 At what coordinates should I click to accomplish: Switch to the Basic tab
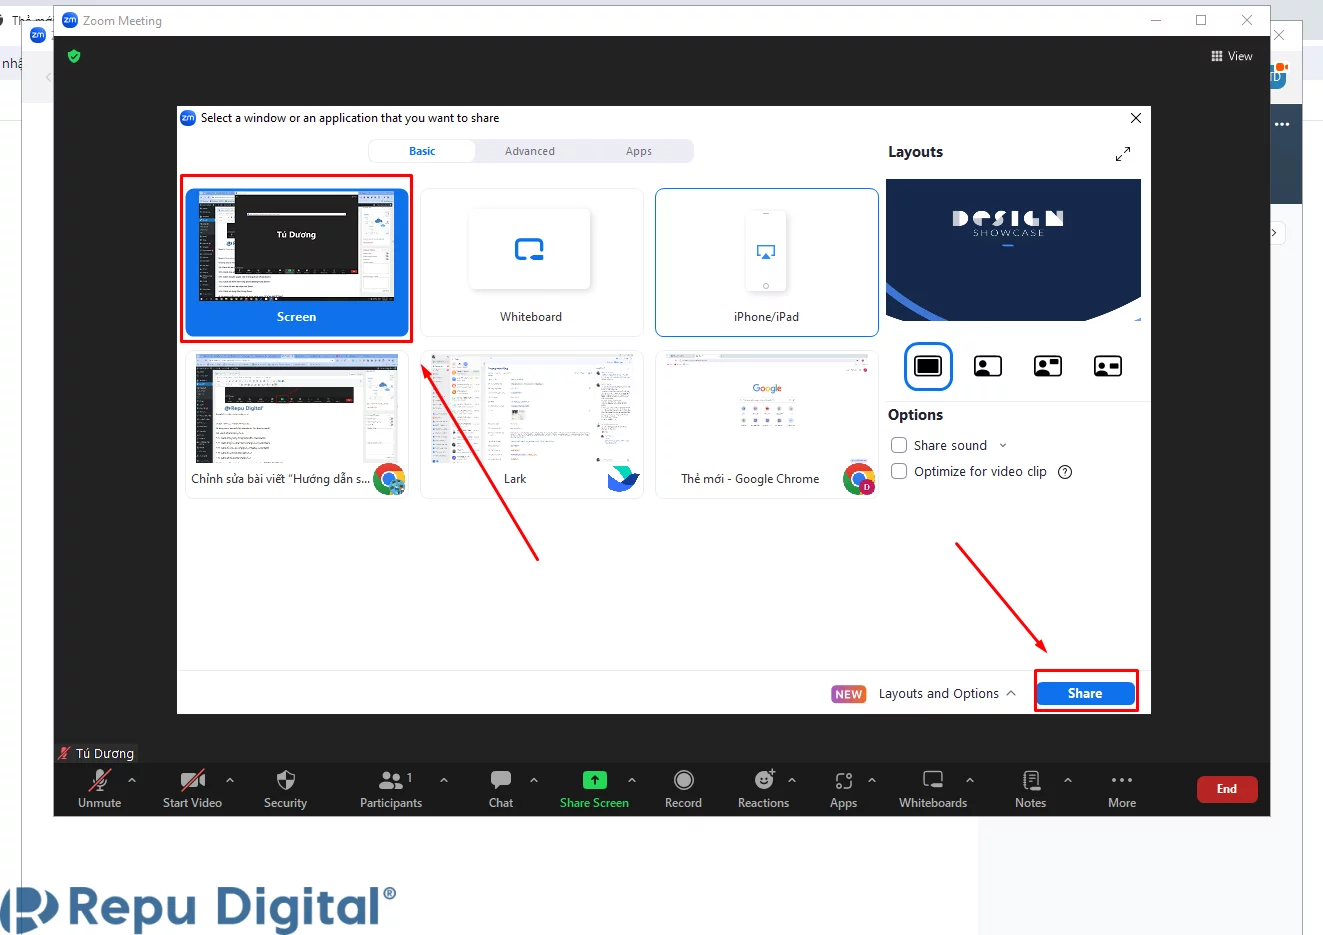point(422,151)
